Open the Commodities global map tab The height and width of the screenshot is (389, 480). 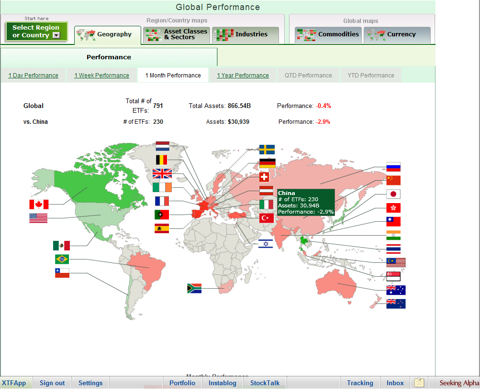[328, 34]
